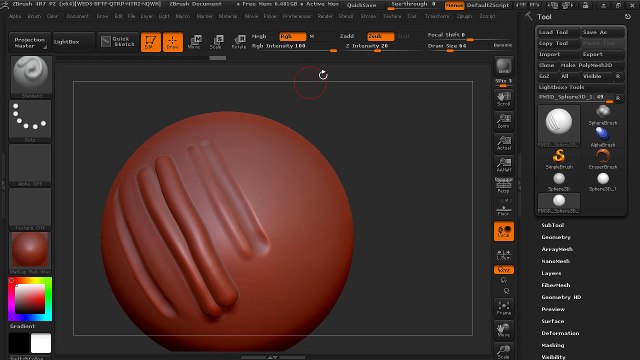The height and width of the screenshot is (360, 640).
Task: Adjust the Rgb Intensity slider
Action: click(294, 47)
